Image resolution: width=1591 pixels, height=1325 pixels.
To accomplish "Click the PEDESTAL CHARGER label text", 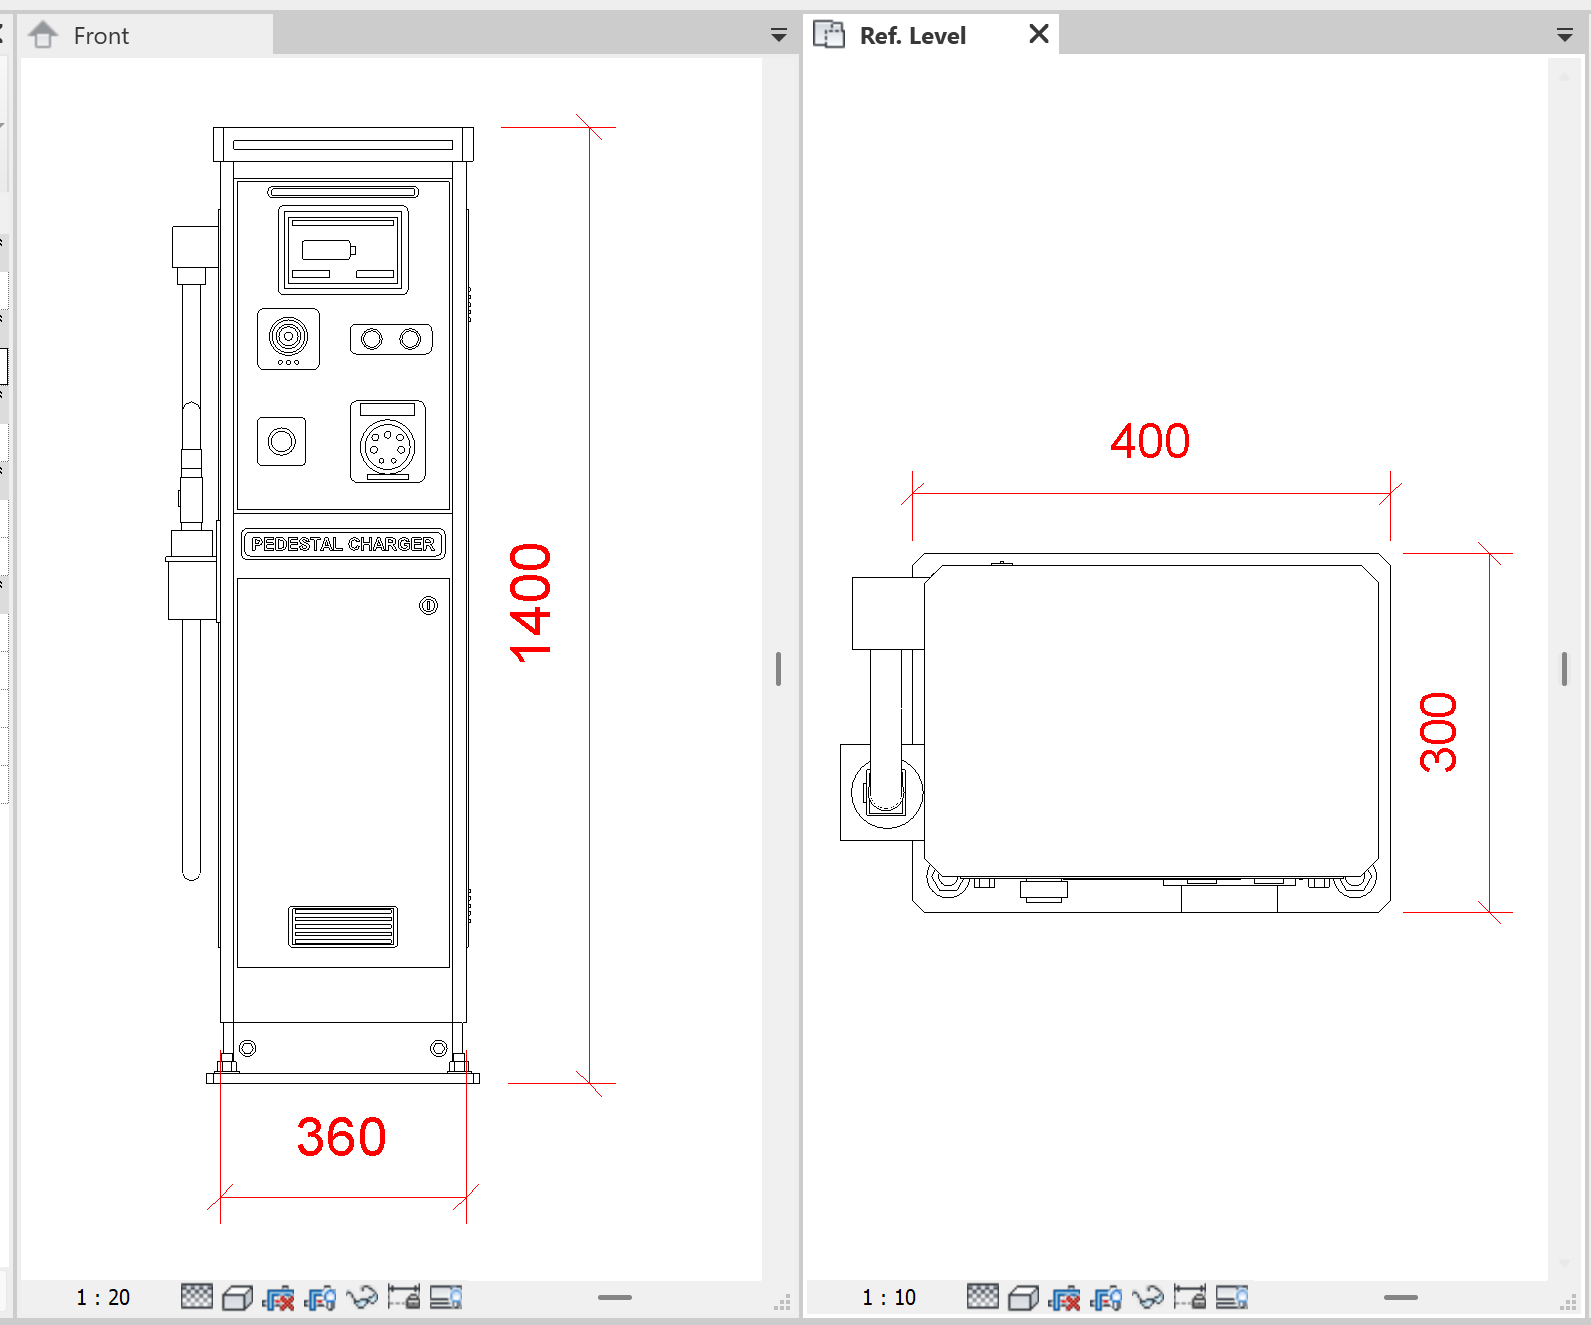I will (x=343, y=544).
